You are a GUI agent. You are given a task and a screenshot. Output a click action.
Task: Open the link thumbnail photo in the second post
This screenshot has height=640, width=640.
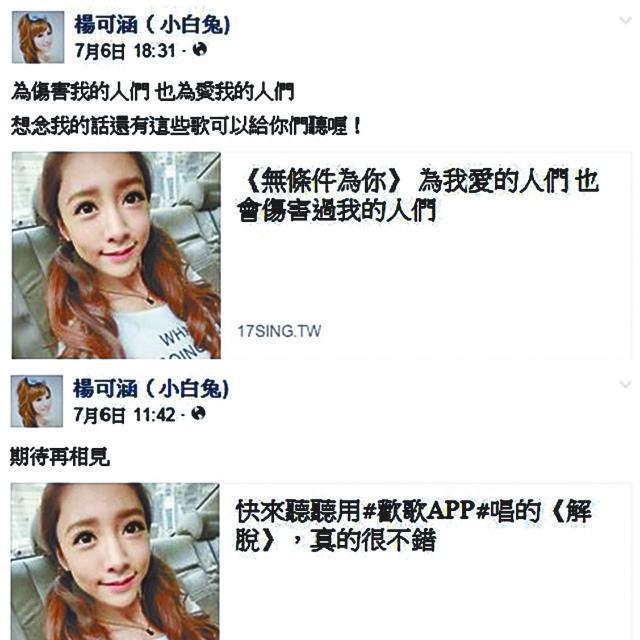115,561
